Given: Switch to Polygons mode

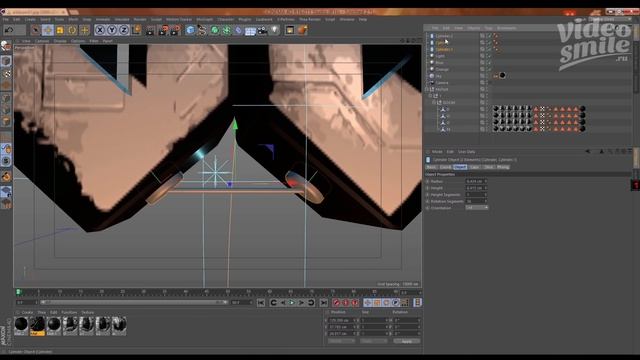Looking at the screenshot, I should [6, 121].
